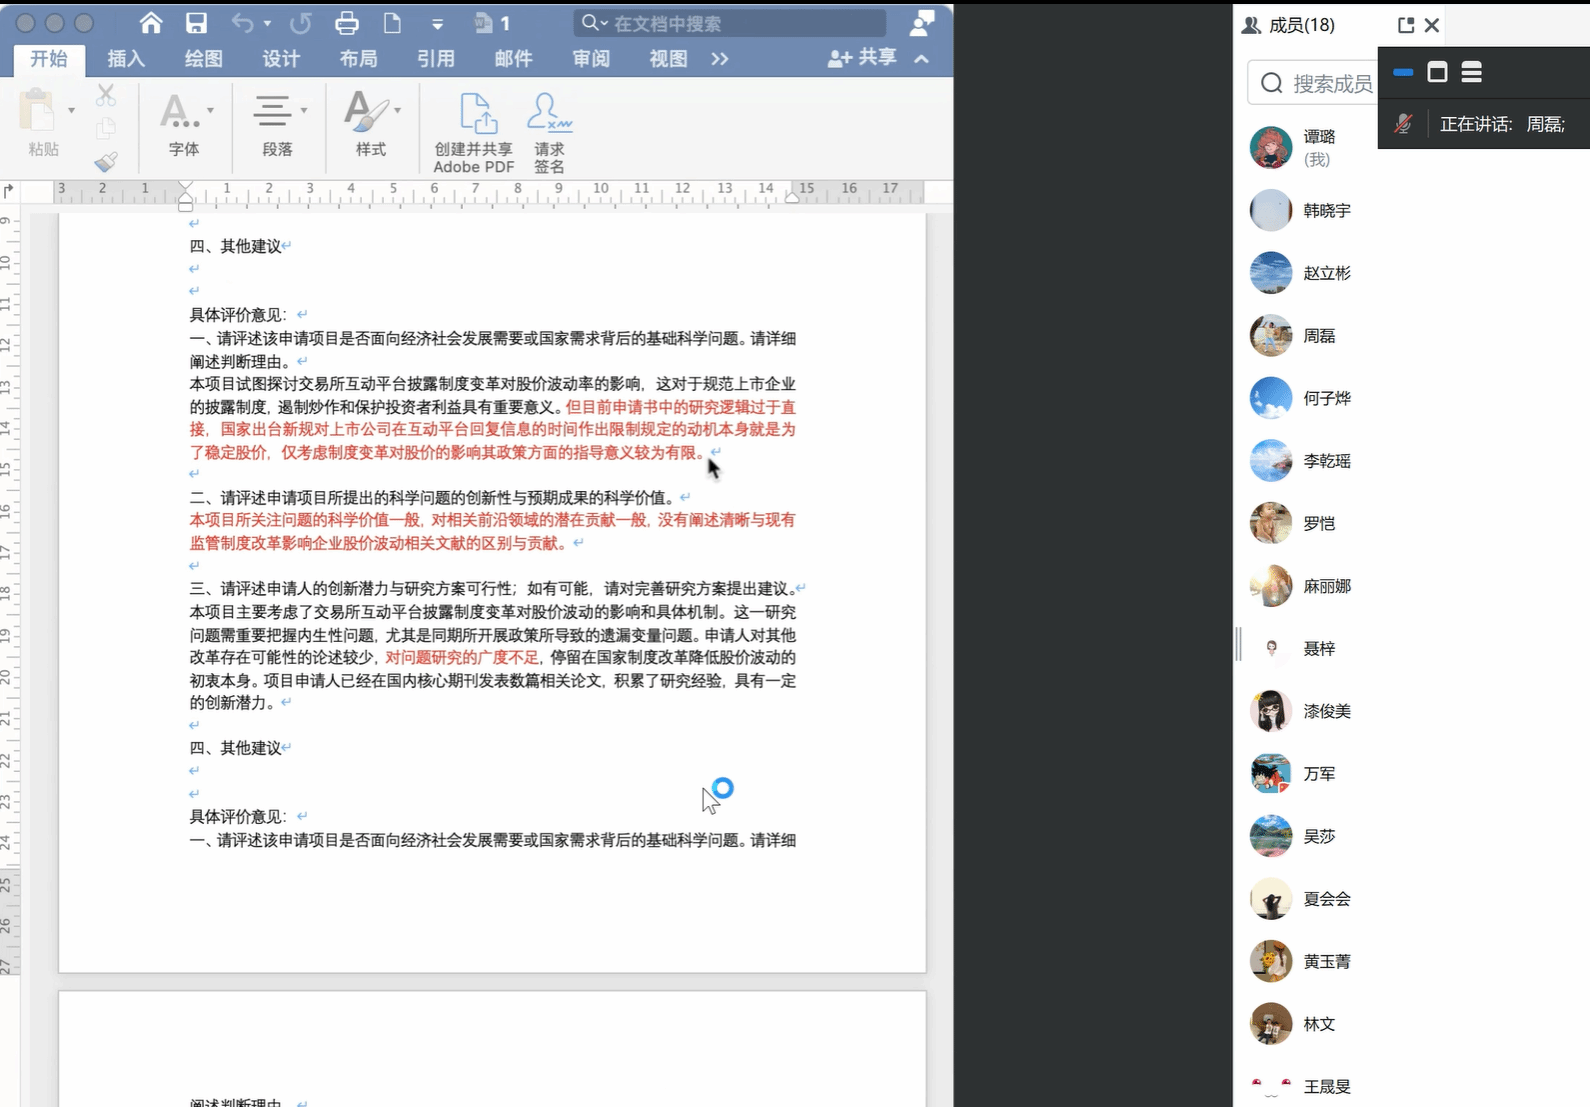Click the 搜索成员 search members field
The height and width of the screenshot is (1107, 1590).
1312,83
